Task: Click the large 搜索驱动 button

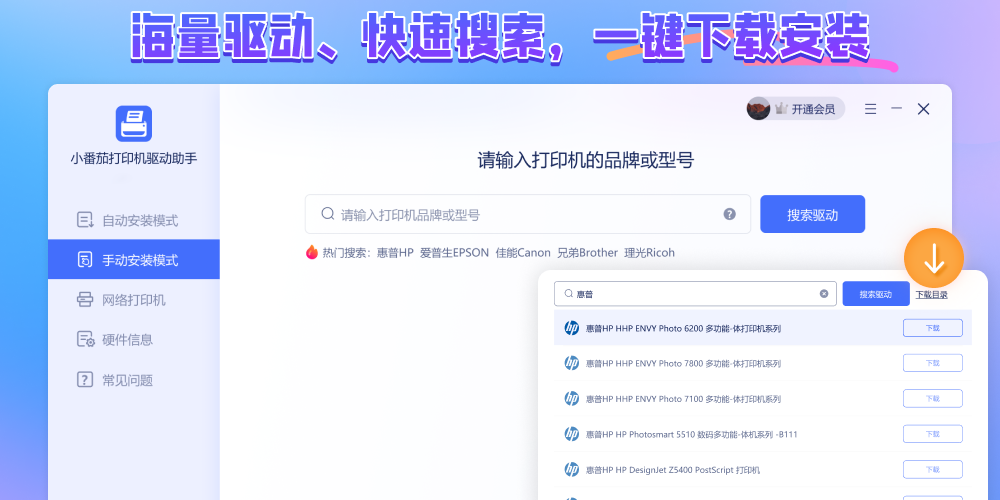Action: click(x=812, y=214)
